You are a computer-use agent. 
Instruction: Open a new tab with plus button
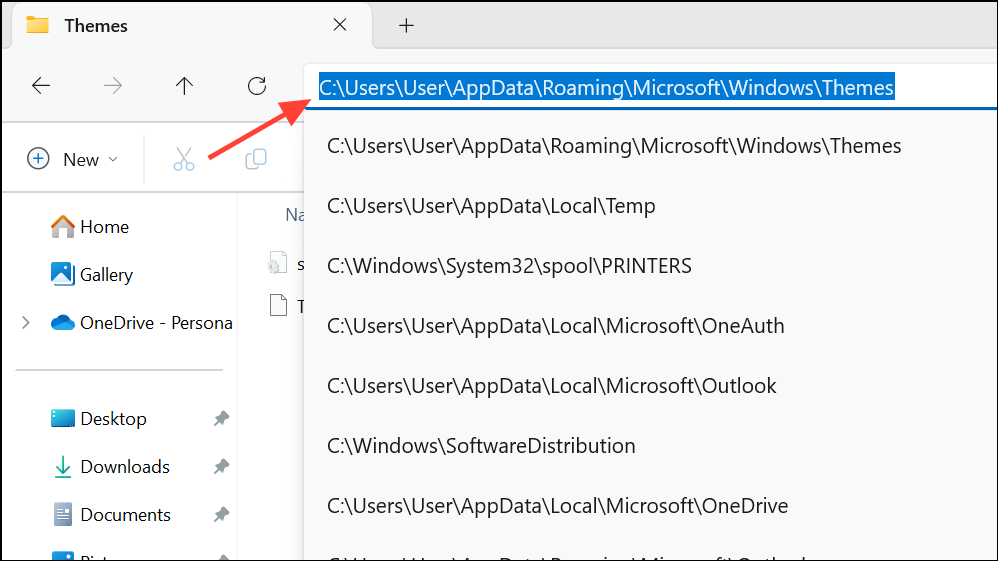pos(406,25)
